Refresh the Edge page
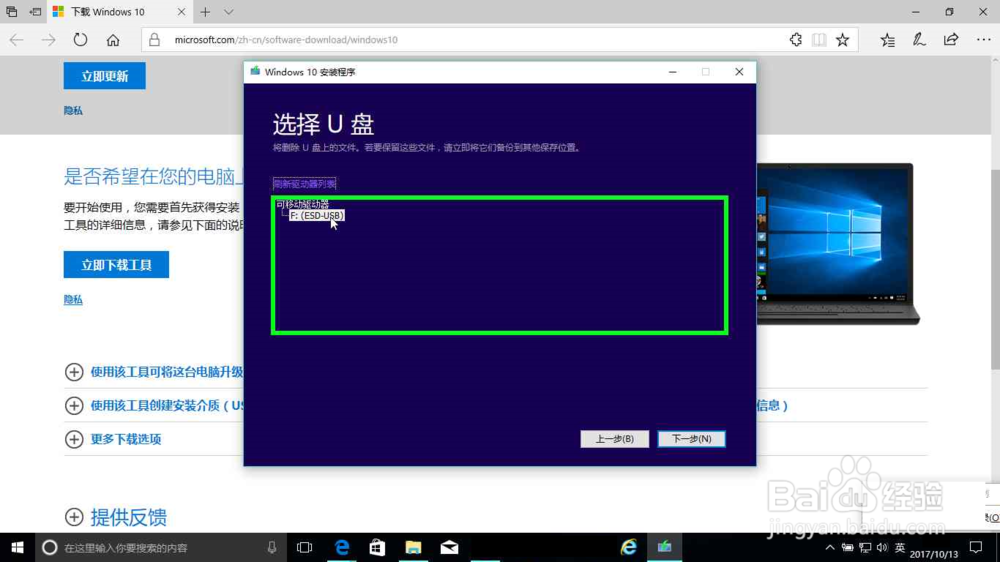1000x562 pixels. 80,40
